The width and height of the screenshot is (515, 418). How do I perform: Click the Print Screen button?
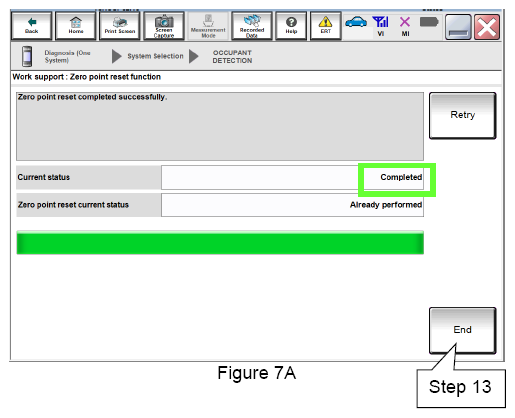pos(120,26)
